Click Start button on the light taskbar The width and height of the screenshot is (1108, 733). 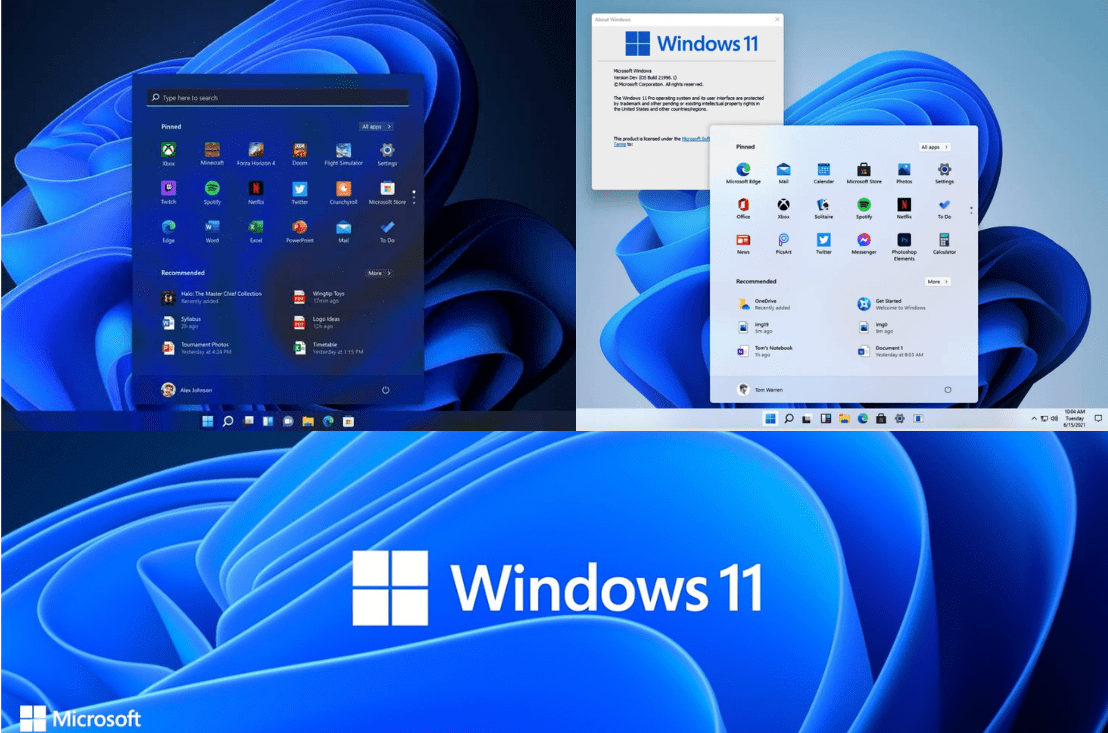(x=770, y=418)
